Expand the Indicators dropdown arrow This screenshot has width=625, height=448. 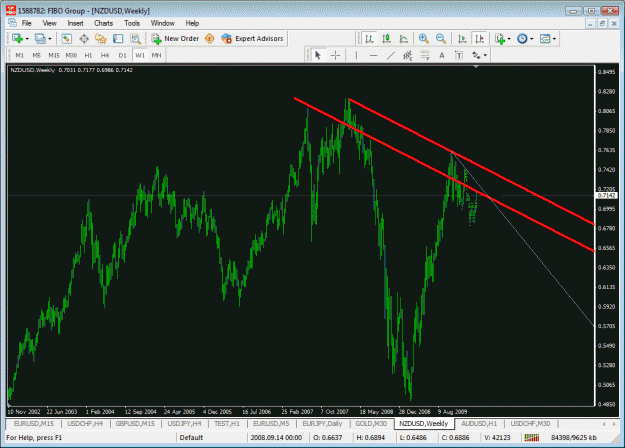pos(509,39)
